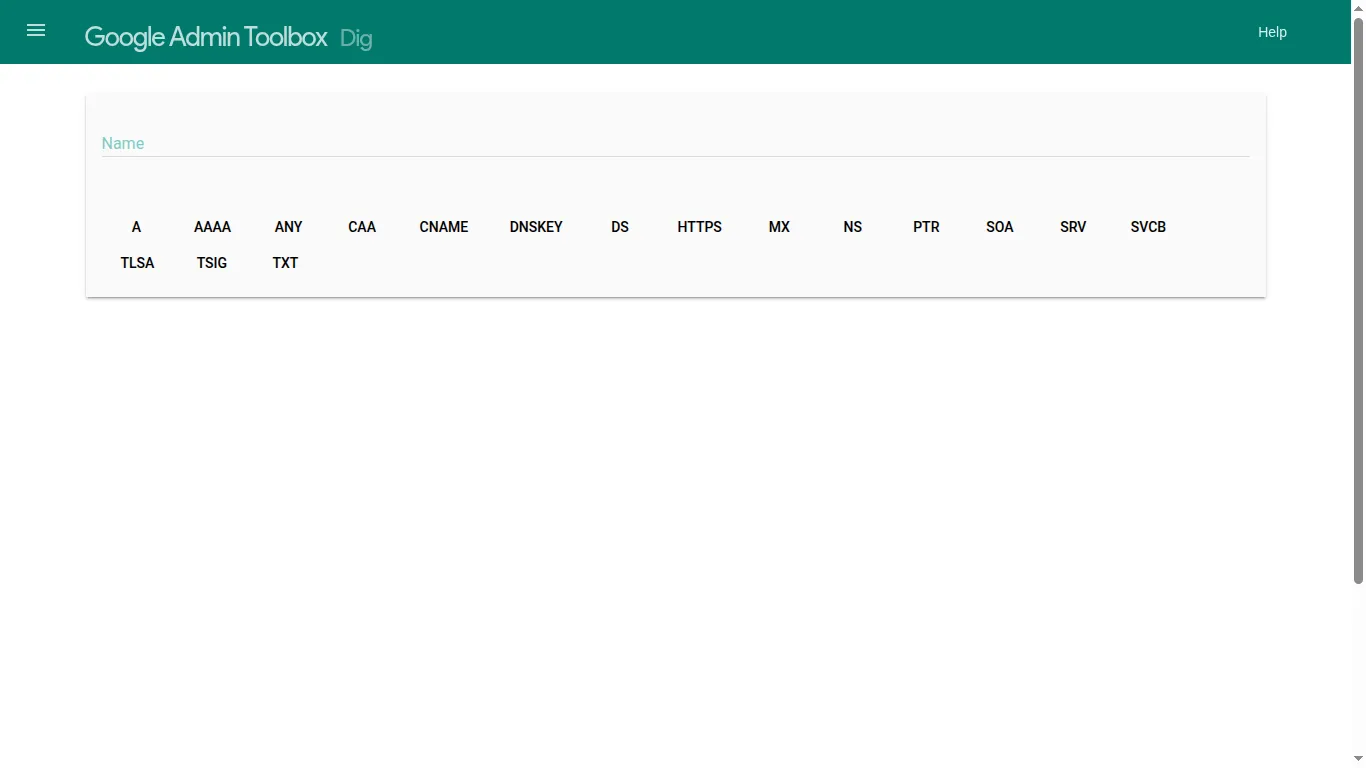The width and height of the screenshot is (1366, 768).
Task: Select the TXT record lookup
Action: (285, 263)
